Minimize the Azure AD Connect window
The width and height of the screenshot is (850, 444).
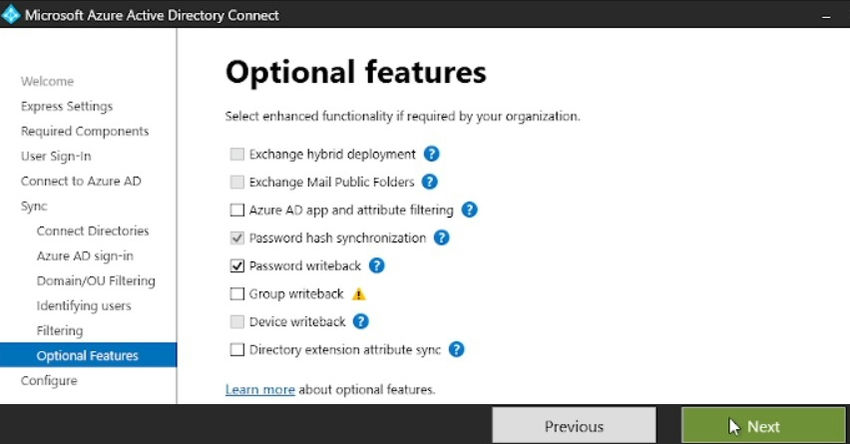[826, 16]
